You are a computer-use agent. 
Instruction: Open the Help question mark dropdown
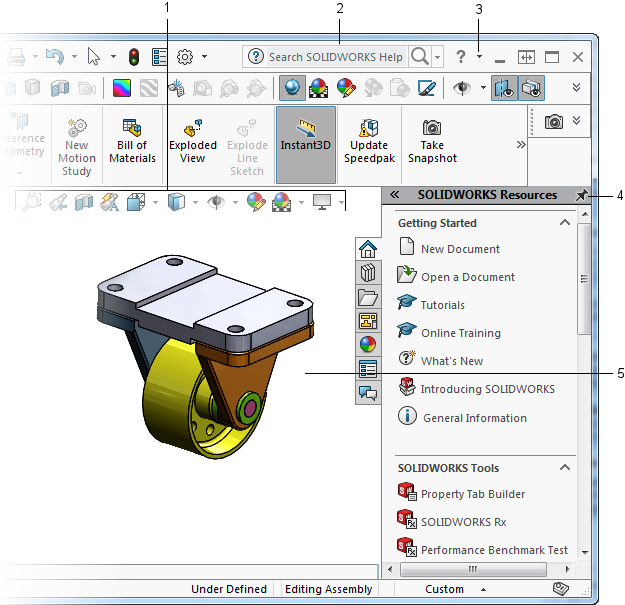tap(479, 57)
